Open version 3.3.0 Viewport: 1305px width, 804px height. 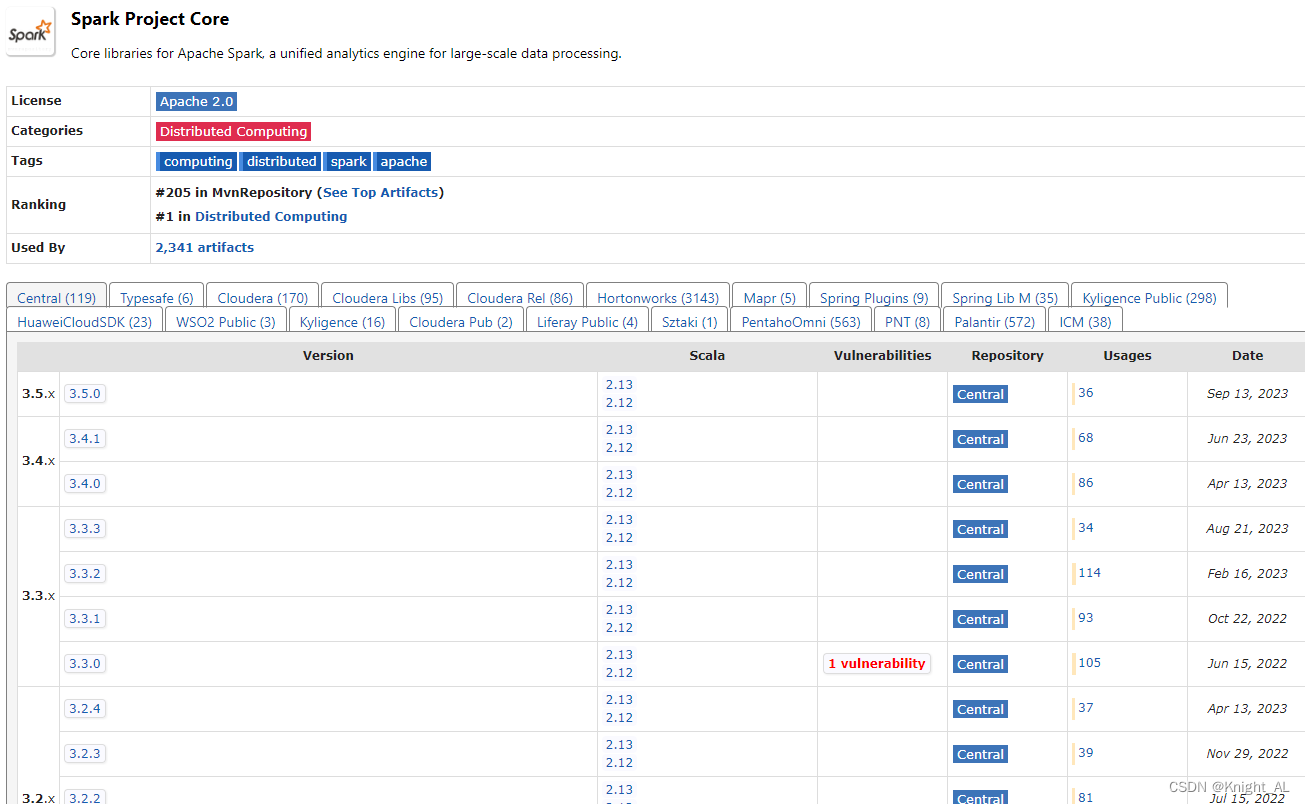pos(85,663)
